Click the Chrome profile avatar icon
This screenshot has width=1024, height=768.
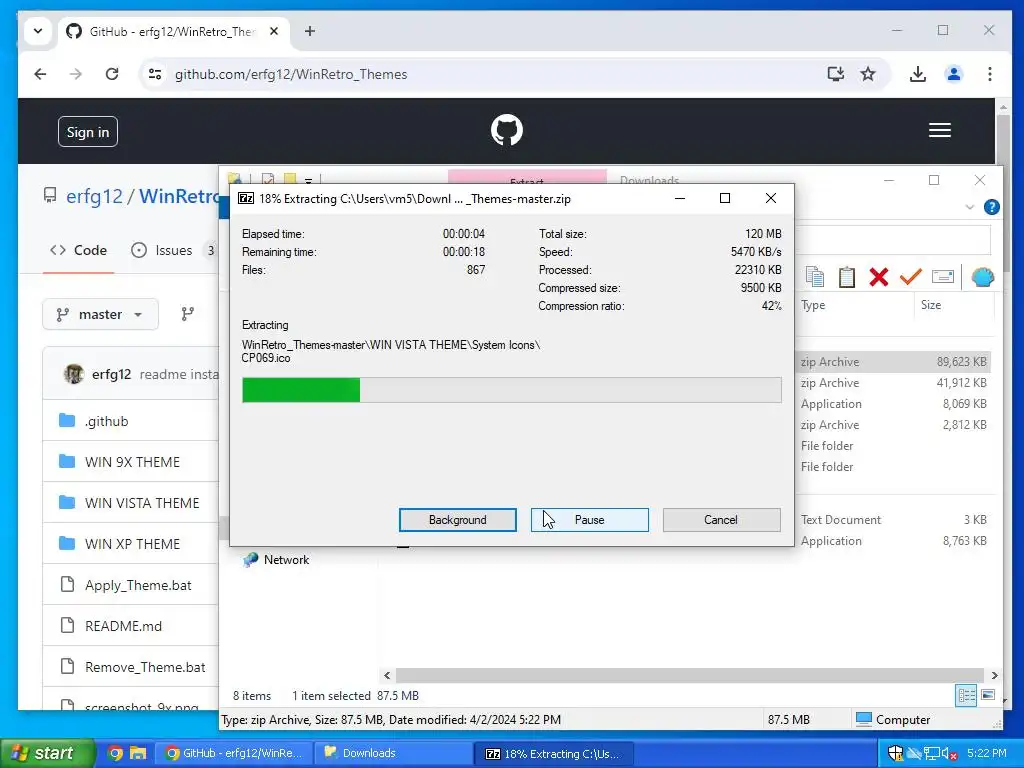pyautogui.click(x=953, y=74)
